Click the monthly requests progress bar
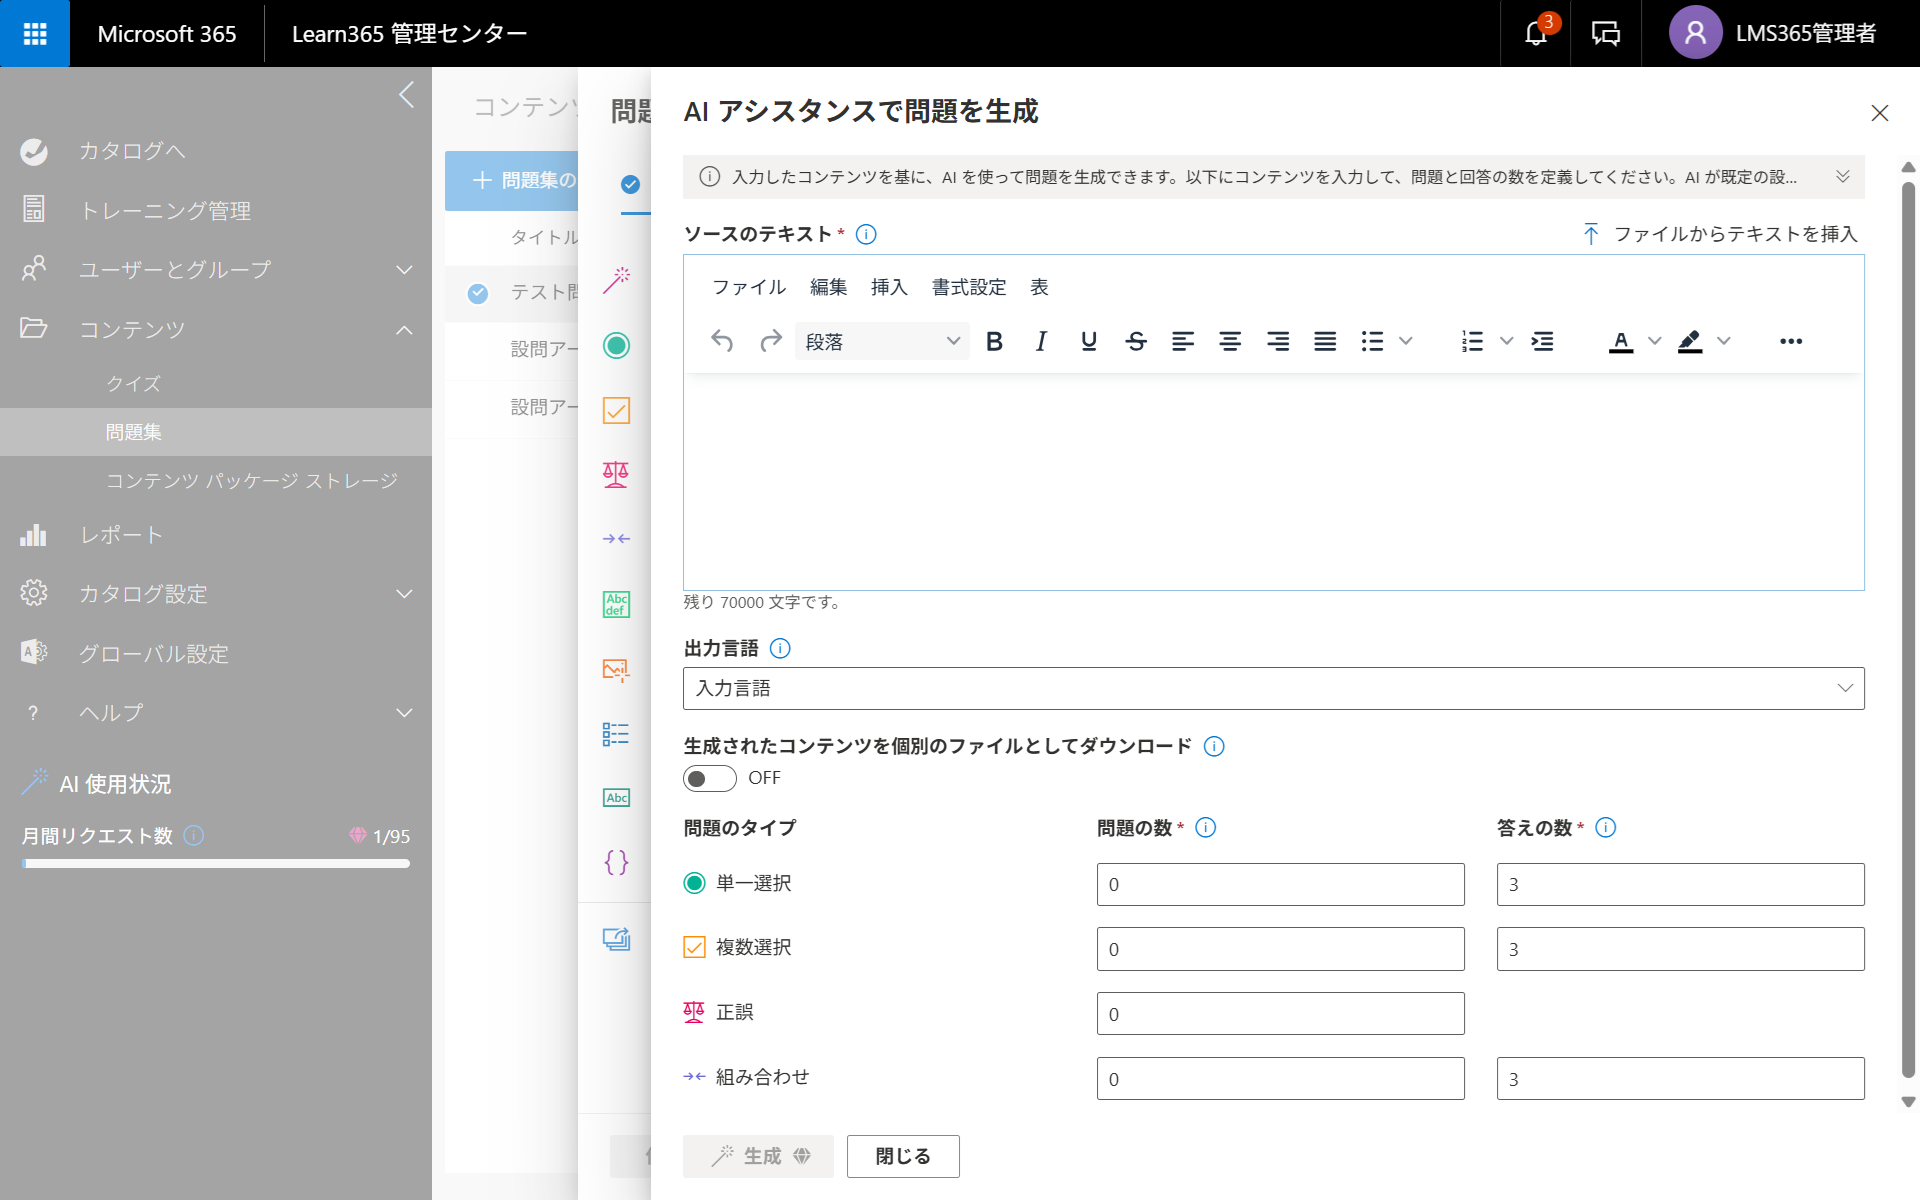The width and height of the screenshot is (1920, 1200). pos(216,864)
